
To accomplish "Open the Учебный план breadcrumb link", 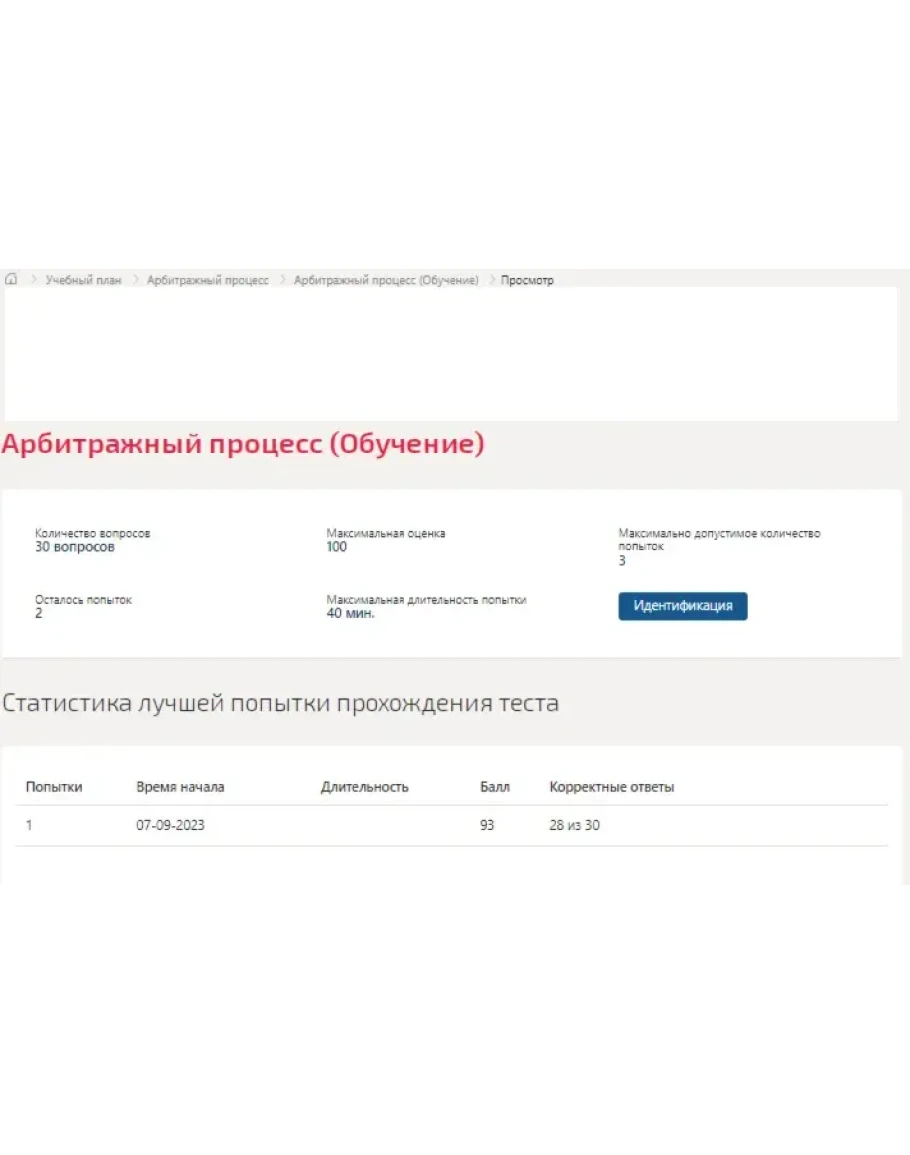I will tap(83, 280).
